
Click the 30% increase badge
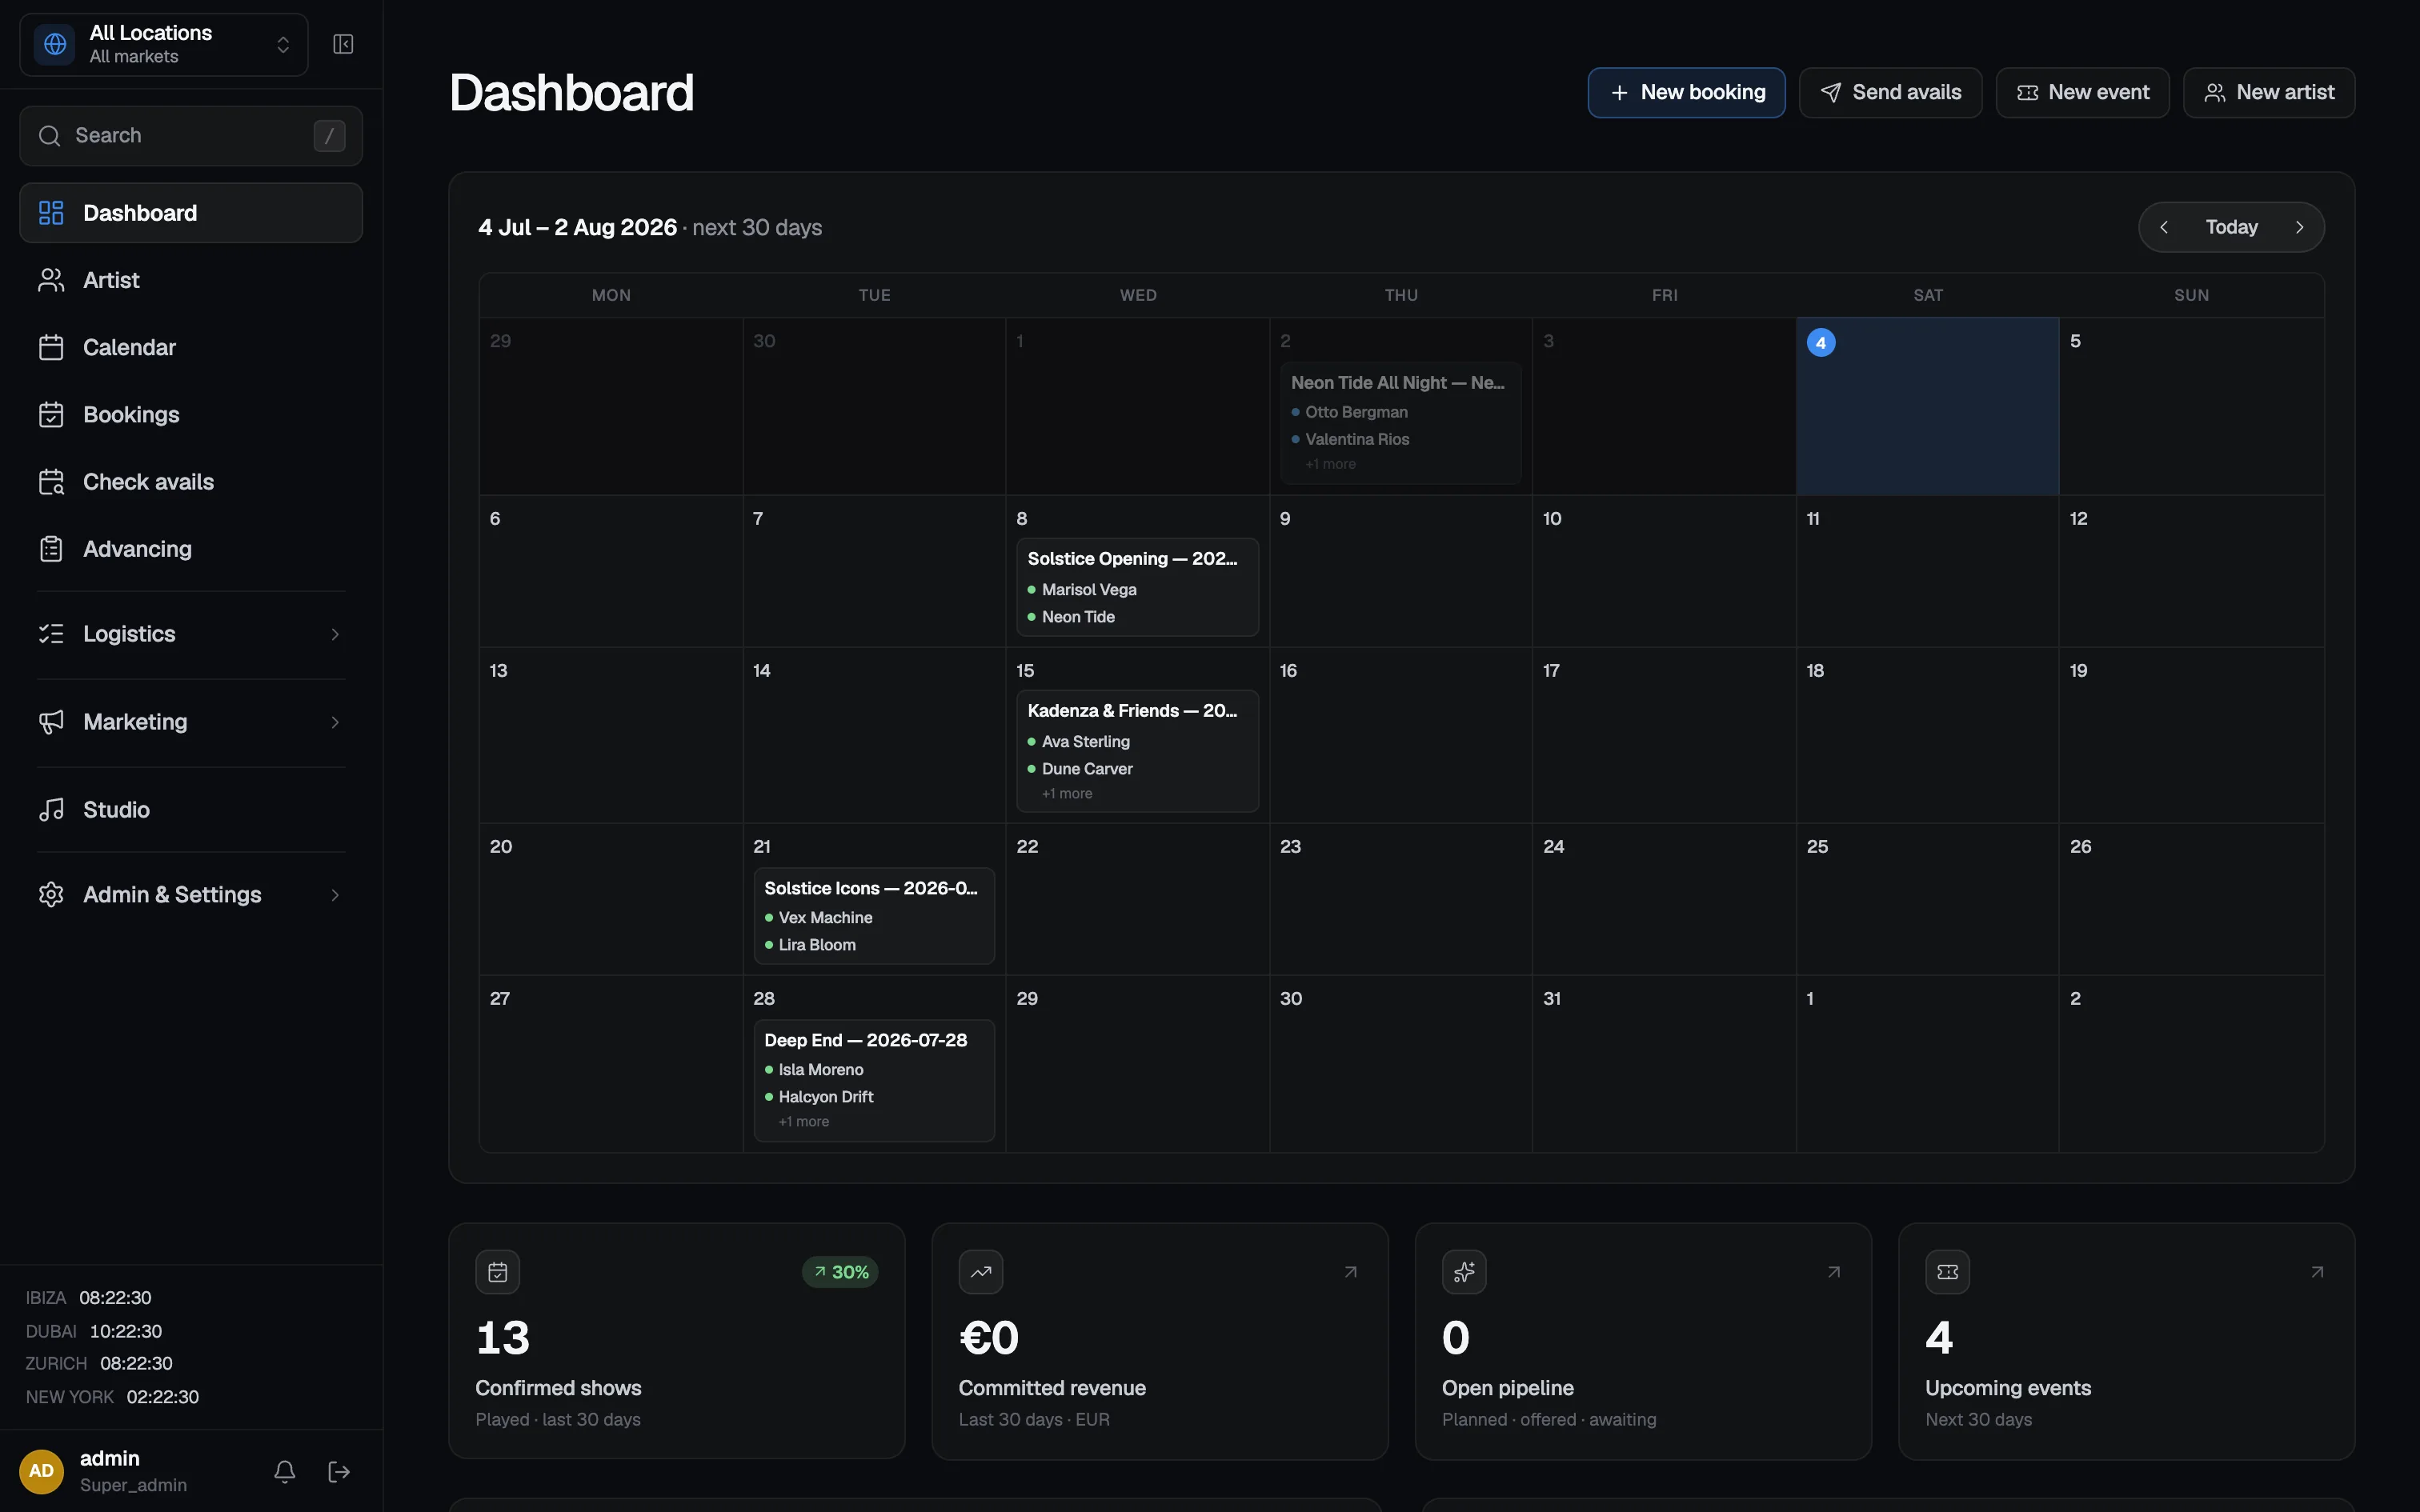[840, 1272]
